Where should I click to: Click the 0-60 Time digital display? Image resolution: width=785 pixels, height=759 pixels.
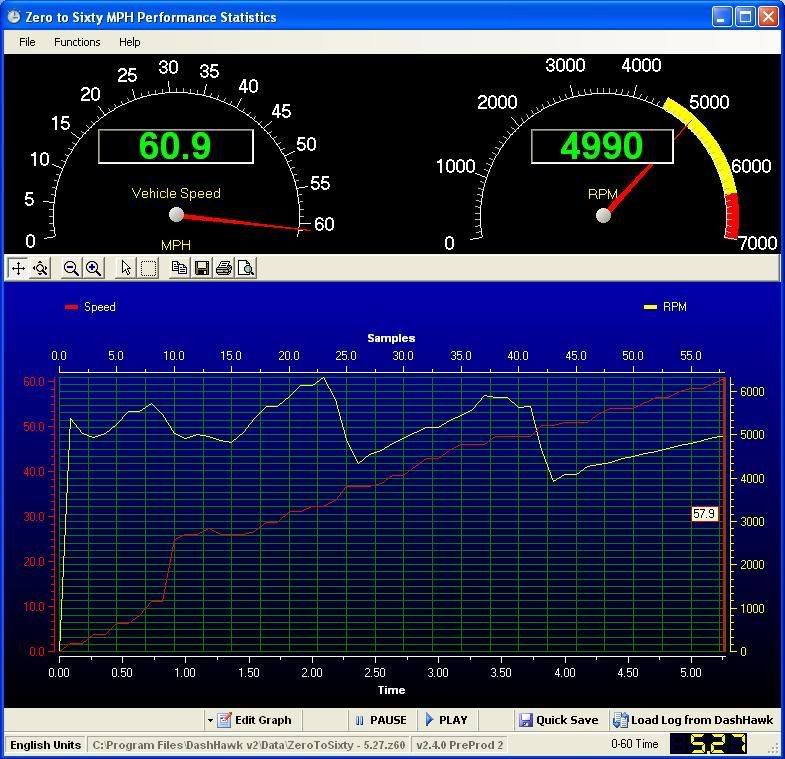pyautogui.click(x=709, y=744)
